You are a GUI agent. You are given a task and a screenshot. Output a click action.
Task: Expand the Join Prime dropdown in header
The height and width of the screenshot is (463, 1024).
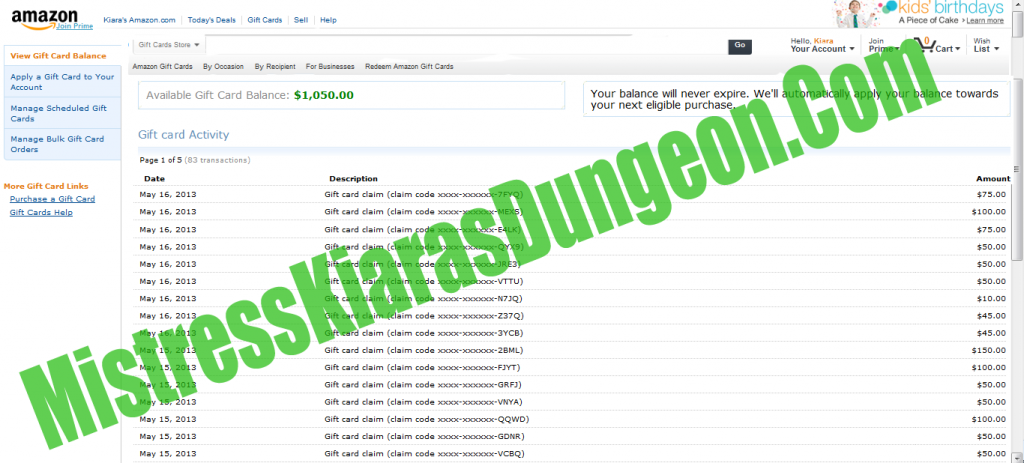point(884,45)
